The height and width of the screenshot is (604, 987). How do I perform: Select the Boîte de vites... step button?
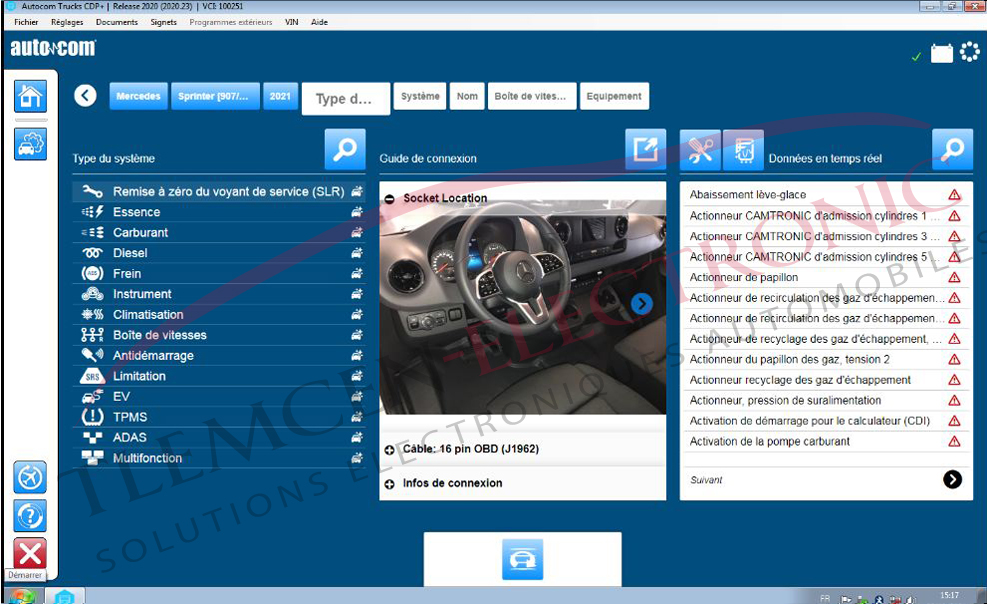click(x=532, y=96)
